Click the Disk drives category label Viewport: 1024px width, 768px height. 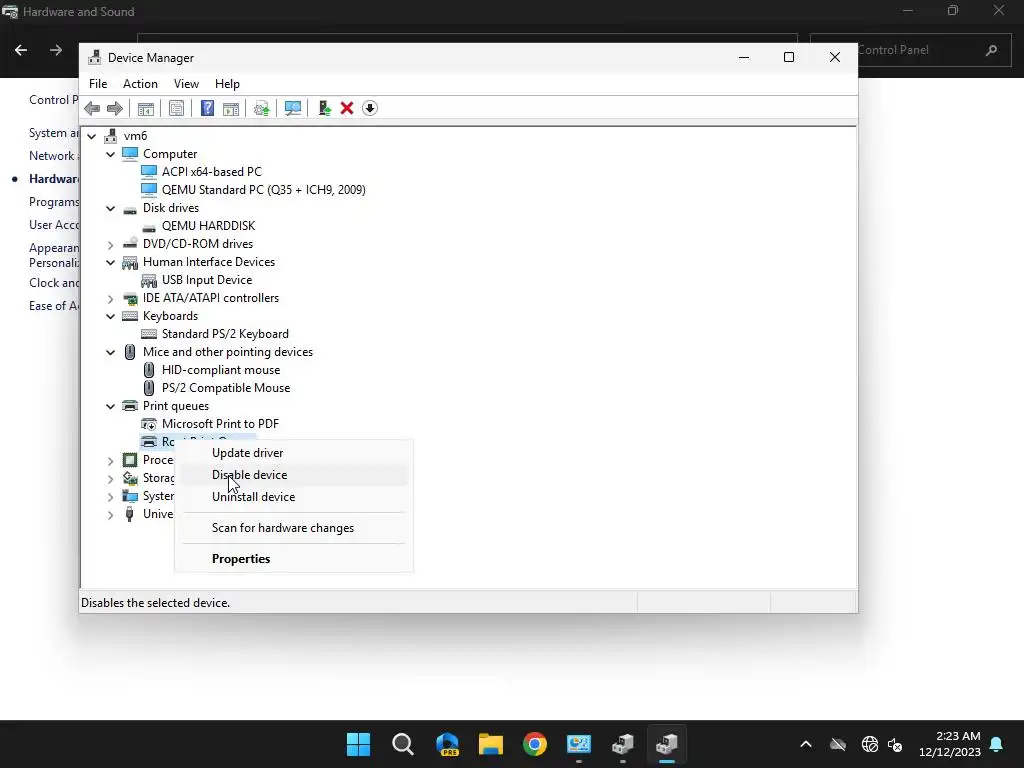click(x=171, y=208)
